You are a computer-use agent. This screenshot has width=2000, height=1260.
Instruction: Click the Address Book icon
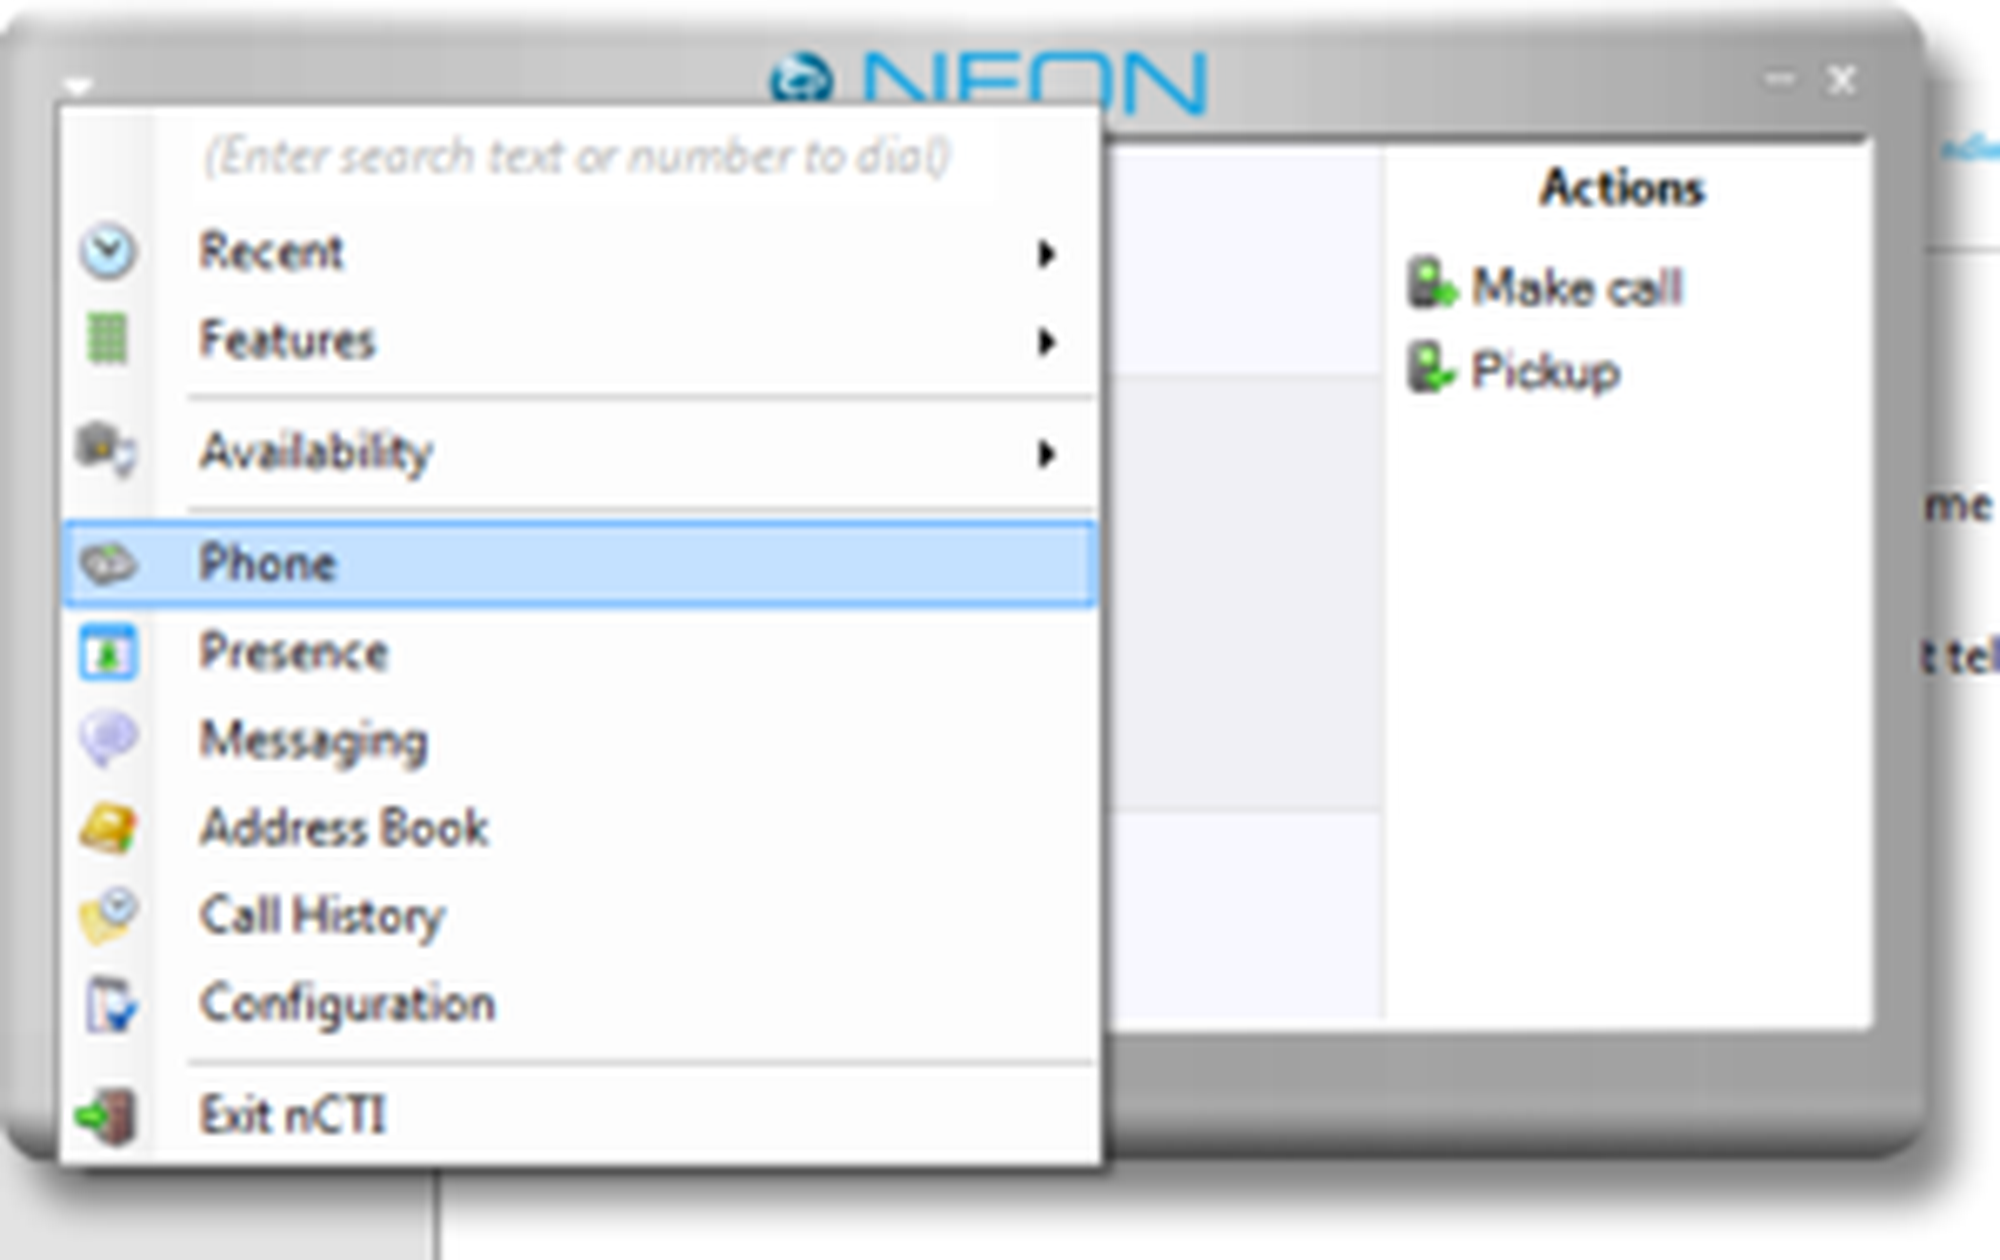point(108,828)
